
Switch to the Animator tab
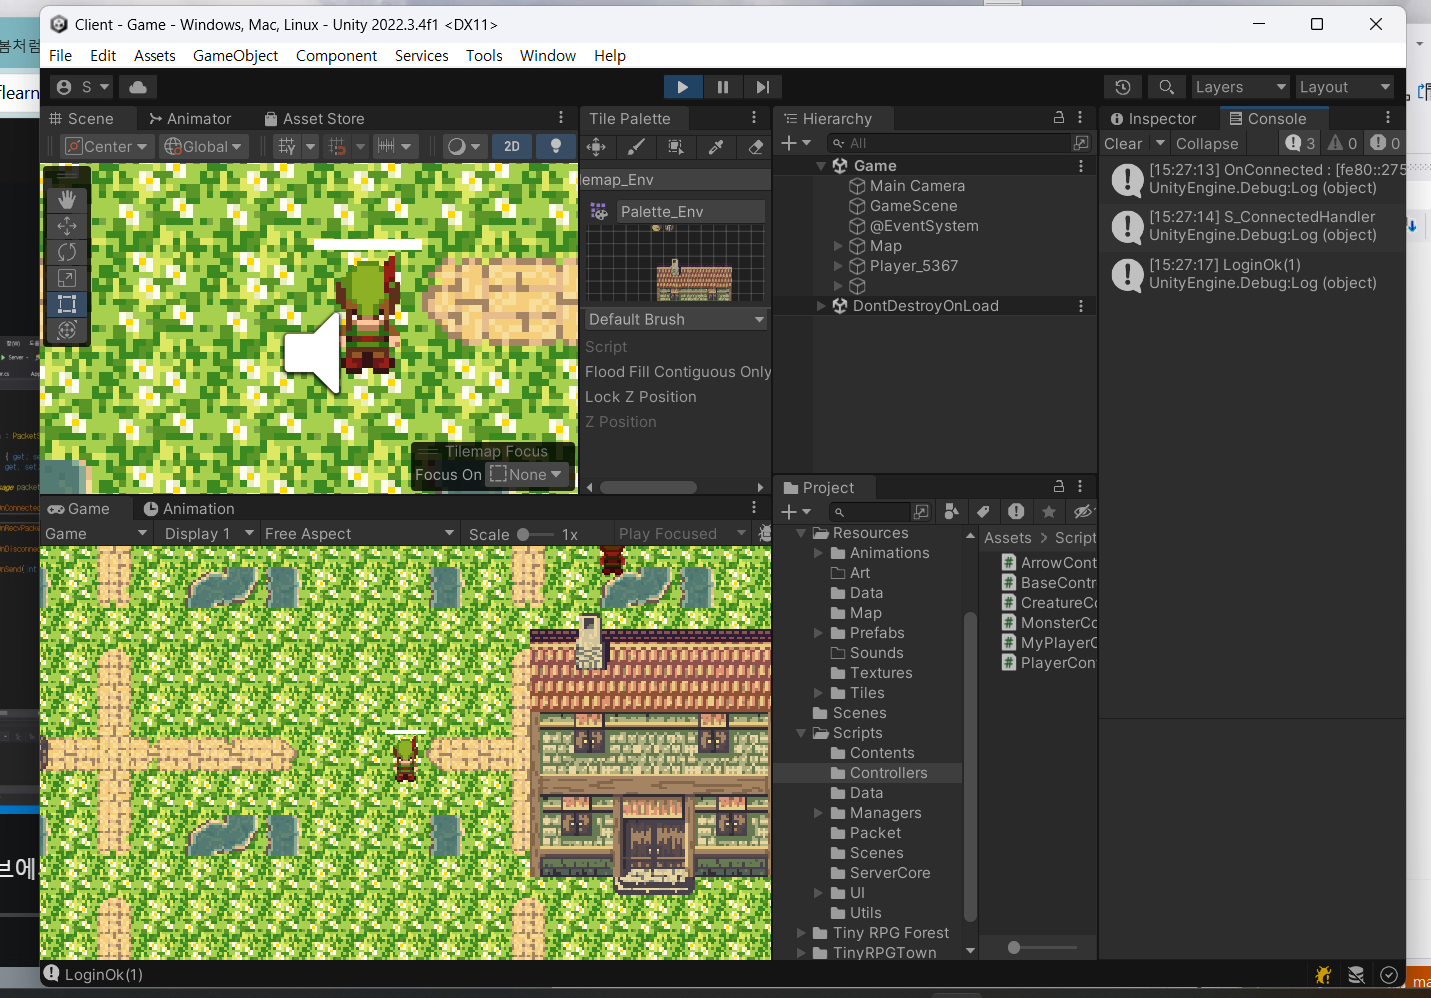(190, 119)
